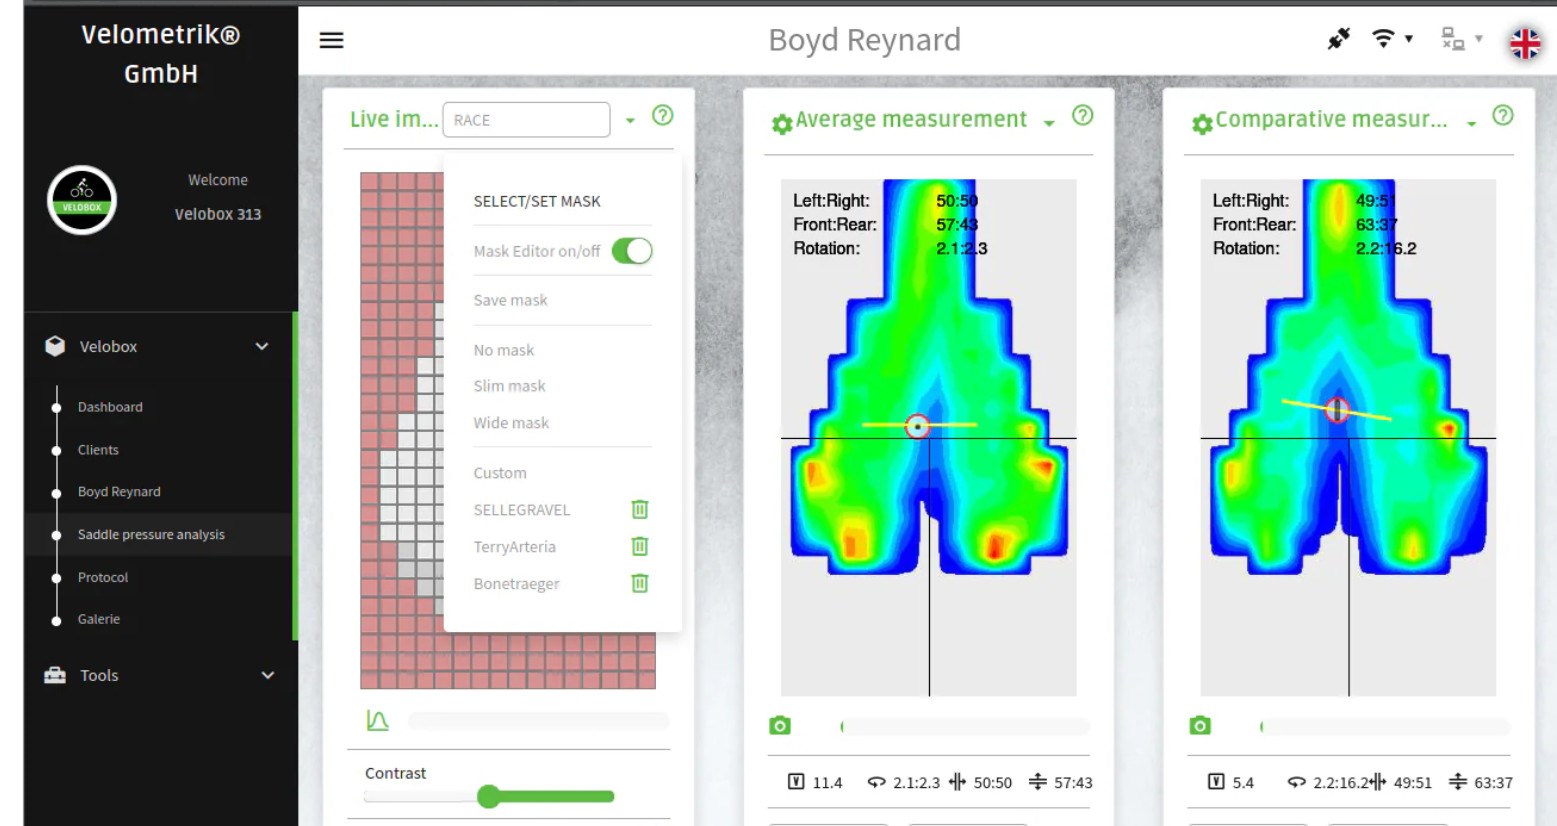The height and width of the screenshot is (826, 1557).
Task: Expand the Comparative measurement dropdown arrow
Action: point(1471,123)
